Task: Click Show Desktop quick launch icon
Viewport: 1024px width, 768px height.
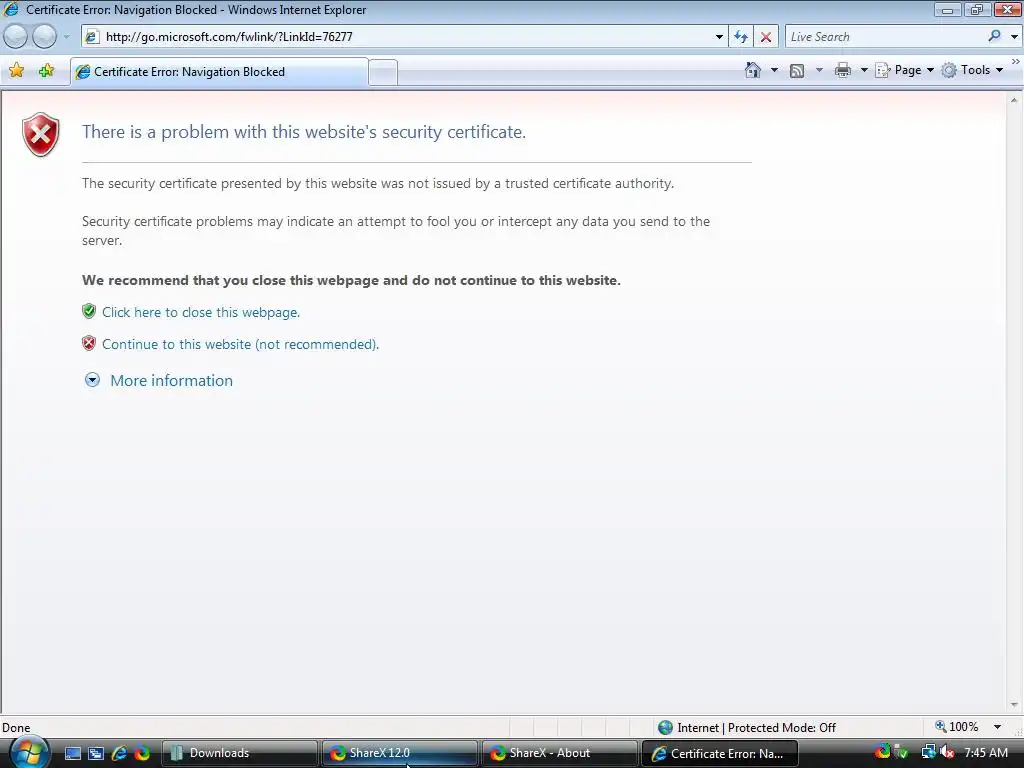Action: pos(72,754)
